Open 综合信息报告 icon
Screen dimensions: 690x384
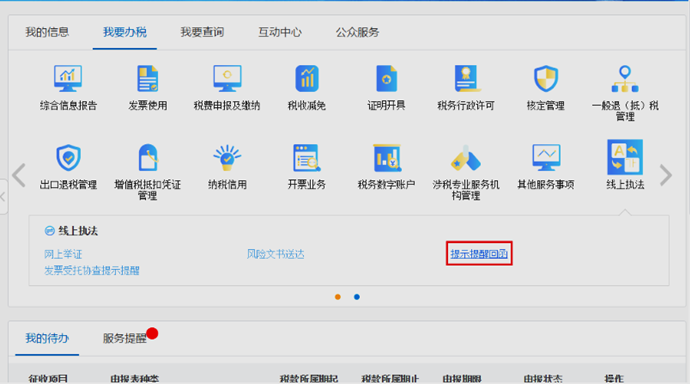[68, 78]
